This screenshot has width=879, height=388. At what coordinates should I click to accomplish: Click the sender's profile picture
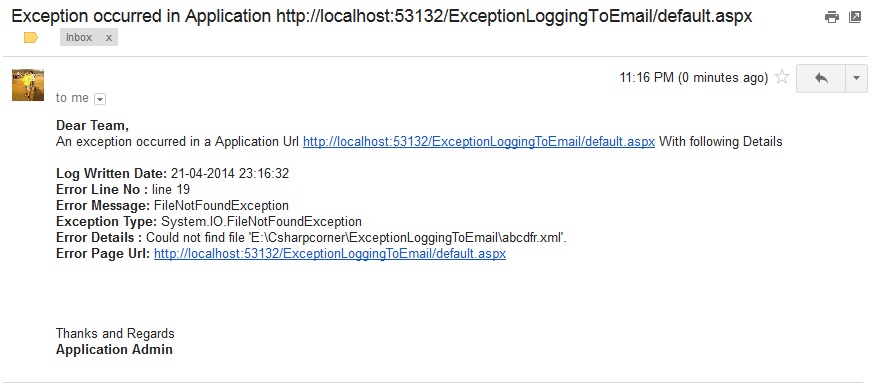point(28,85)
